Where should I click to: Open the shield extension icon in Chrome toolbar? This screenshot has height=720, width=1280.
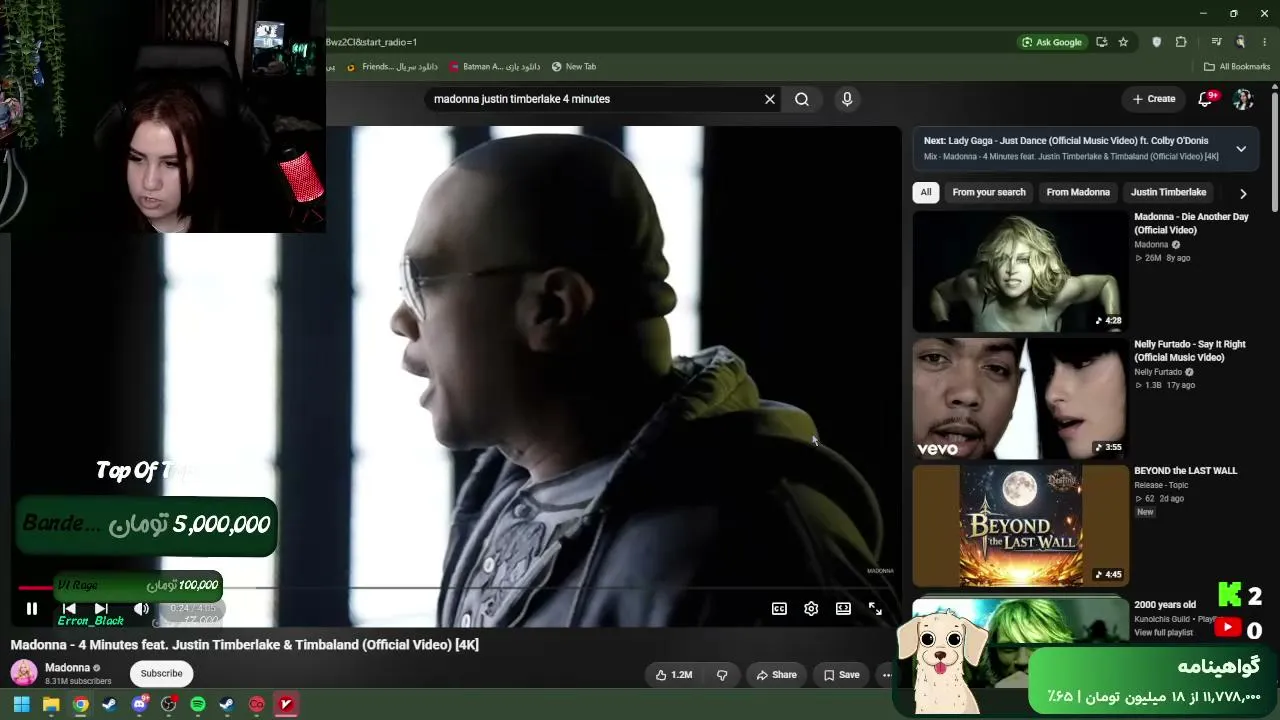coord(1157,42)
